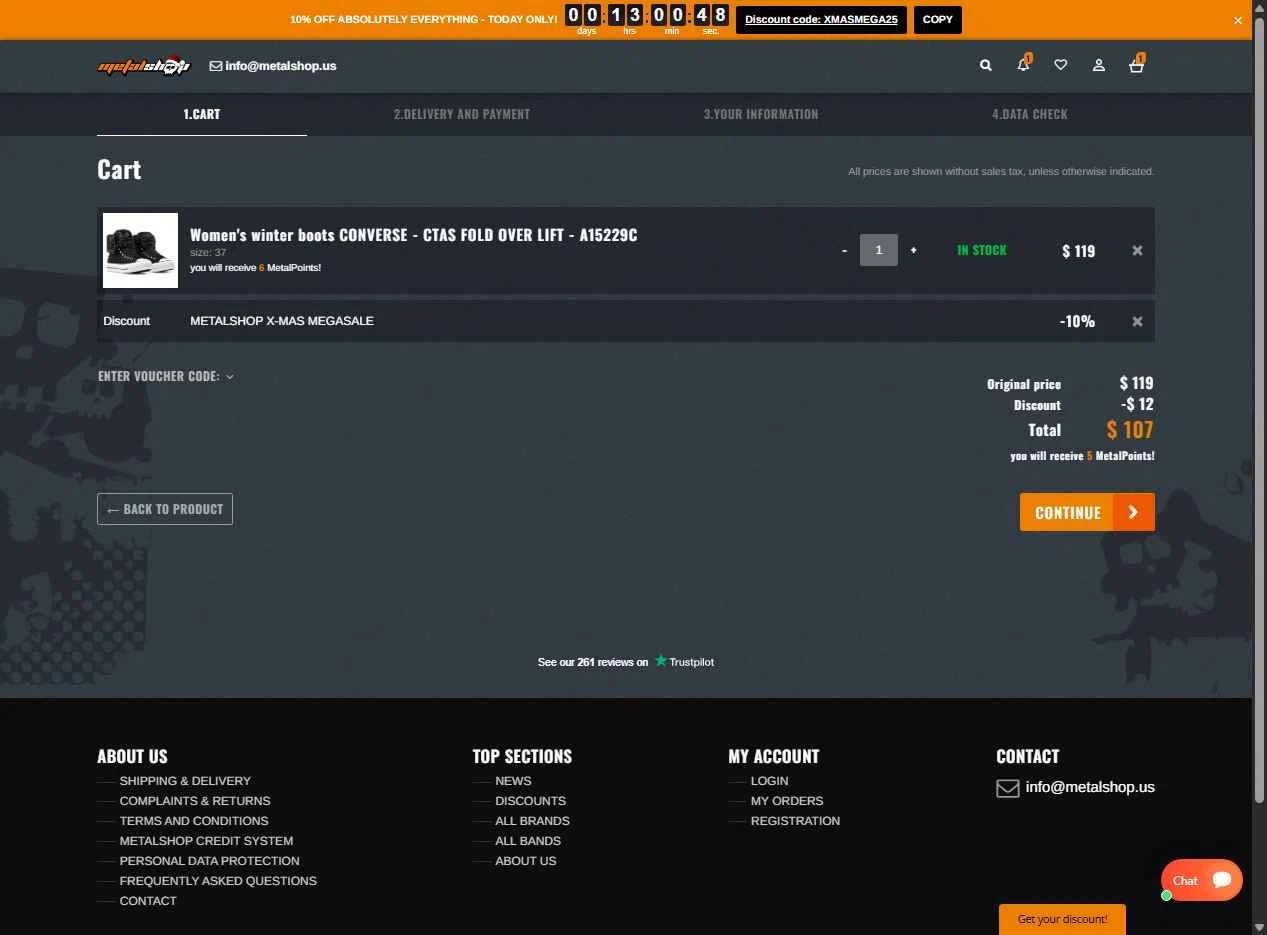This screenshot has width=1267, height=935.
Task: Open the Registration footer link
Action: pyautogui.click(x=795, y=821)
